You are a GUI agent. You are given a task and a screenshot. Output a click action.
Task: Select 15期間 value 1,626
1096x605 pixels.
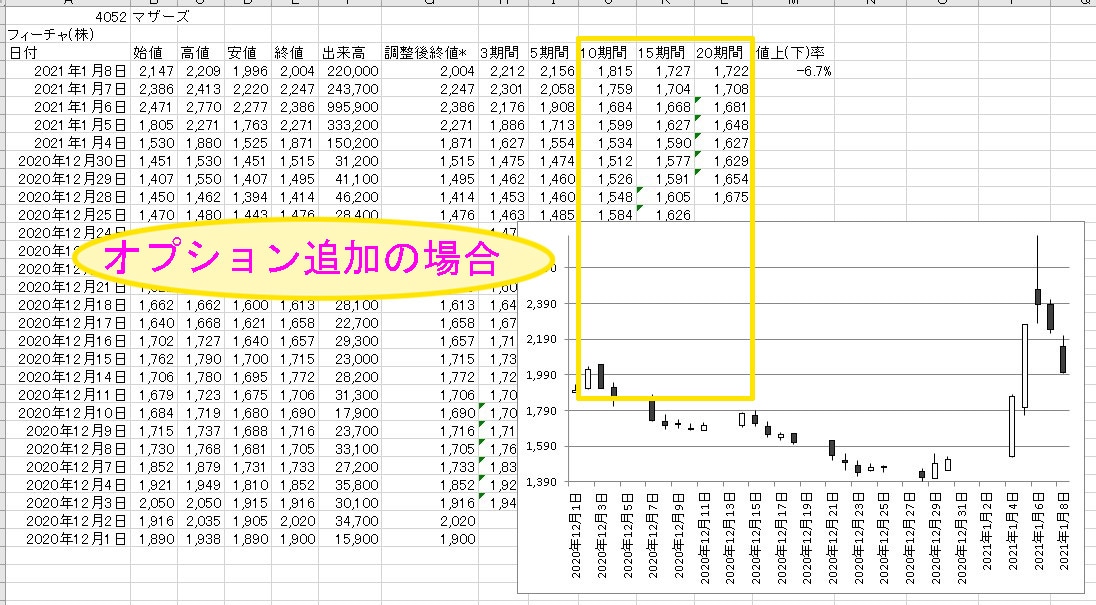(x=665, y=215)
